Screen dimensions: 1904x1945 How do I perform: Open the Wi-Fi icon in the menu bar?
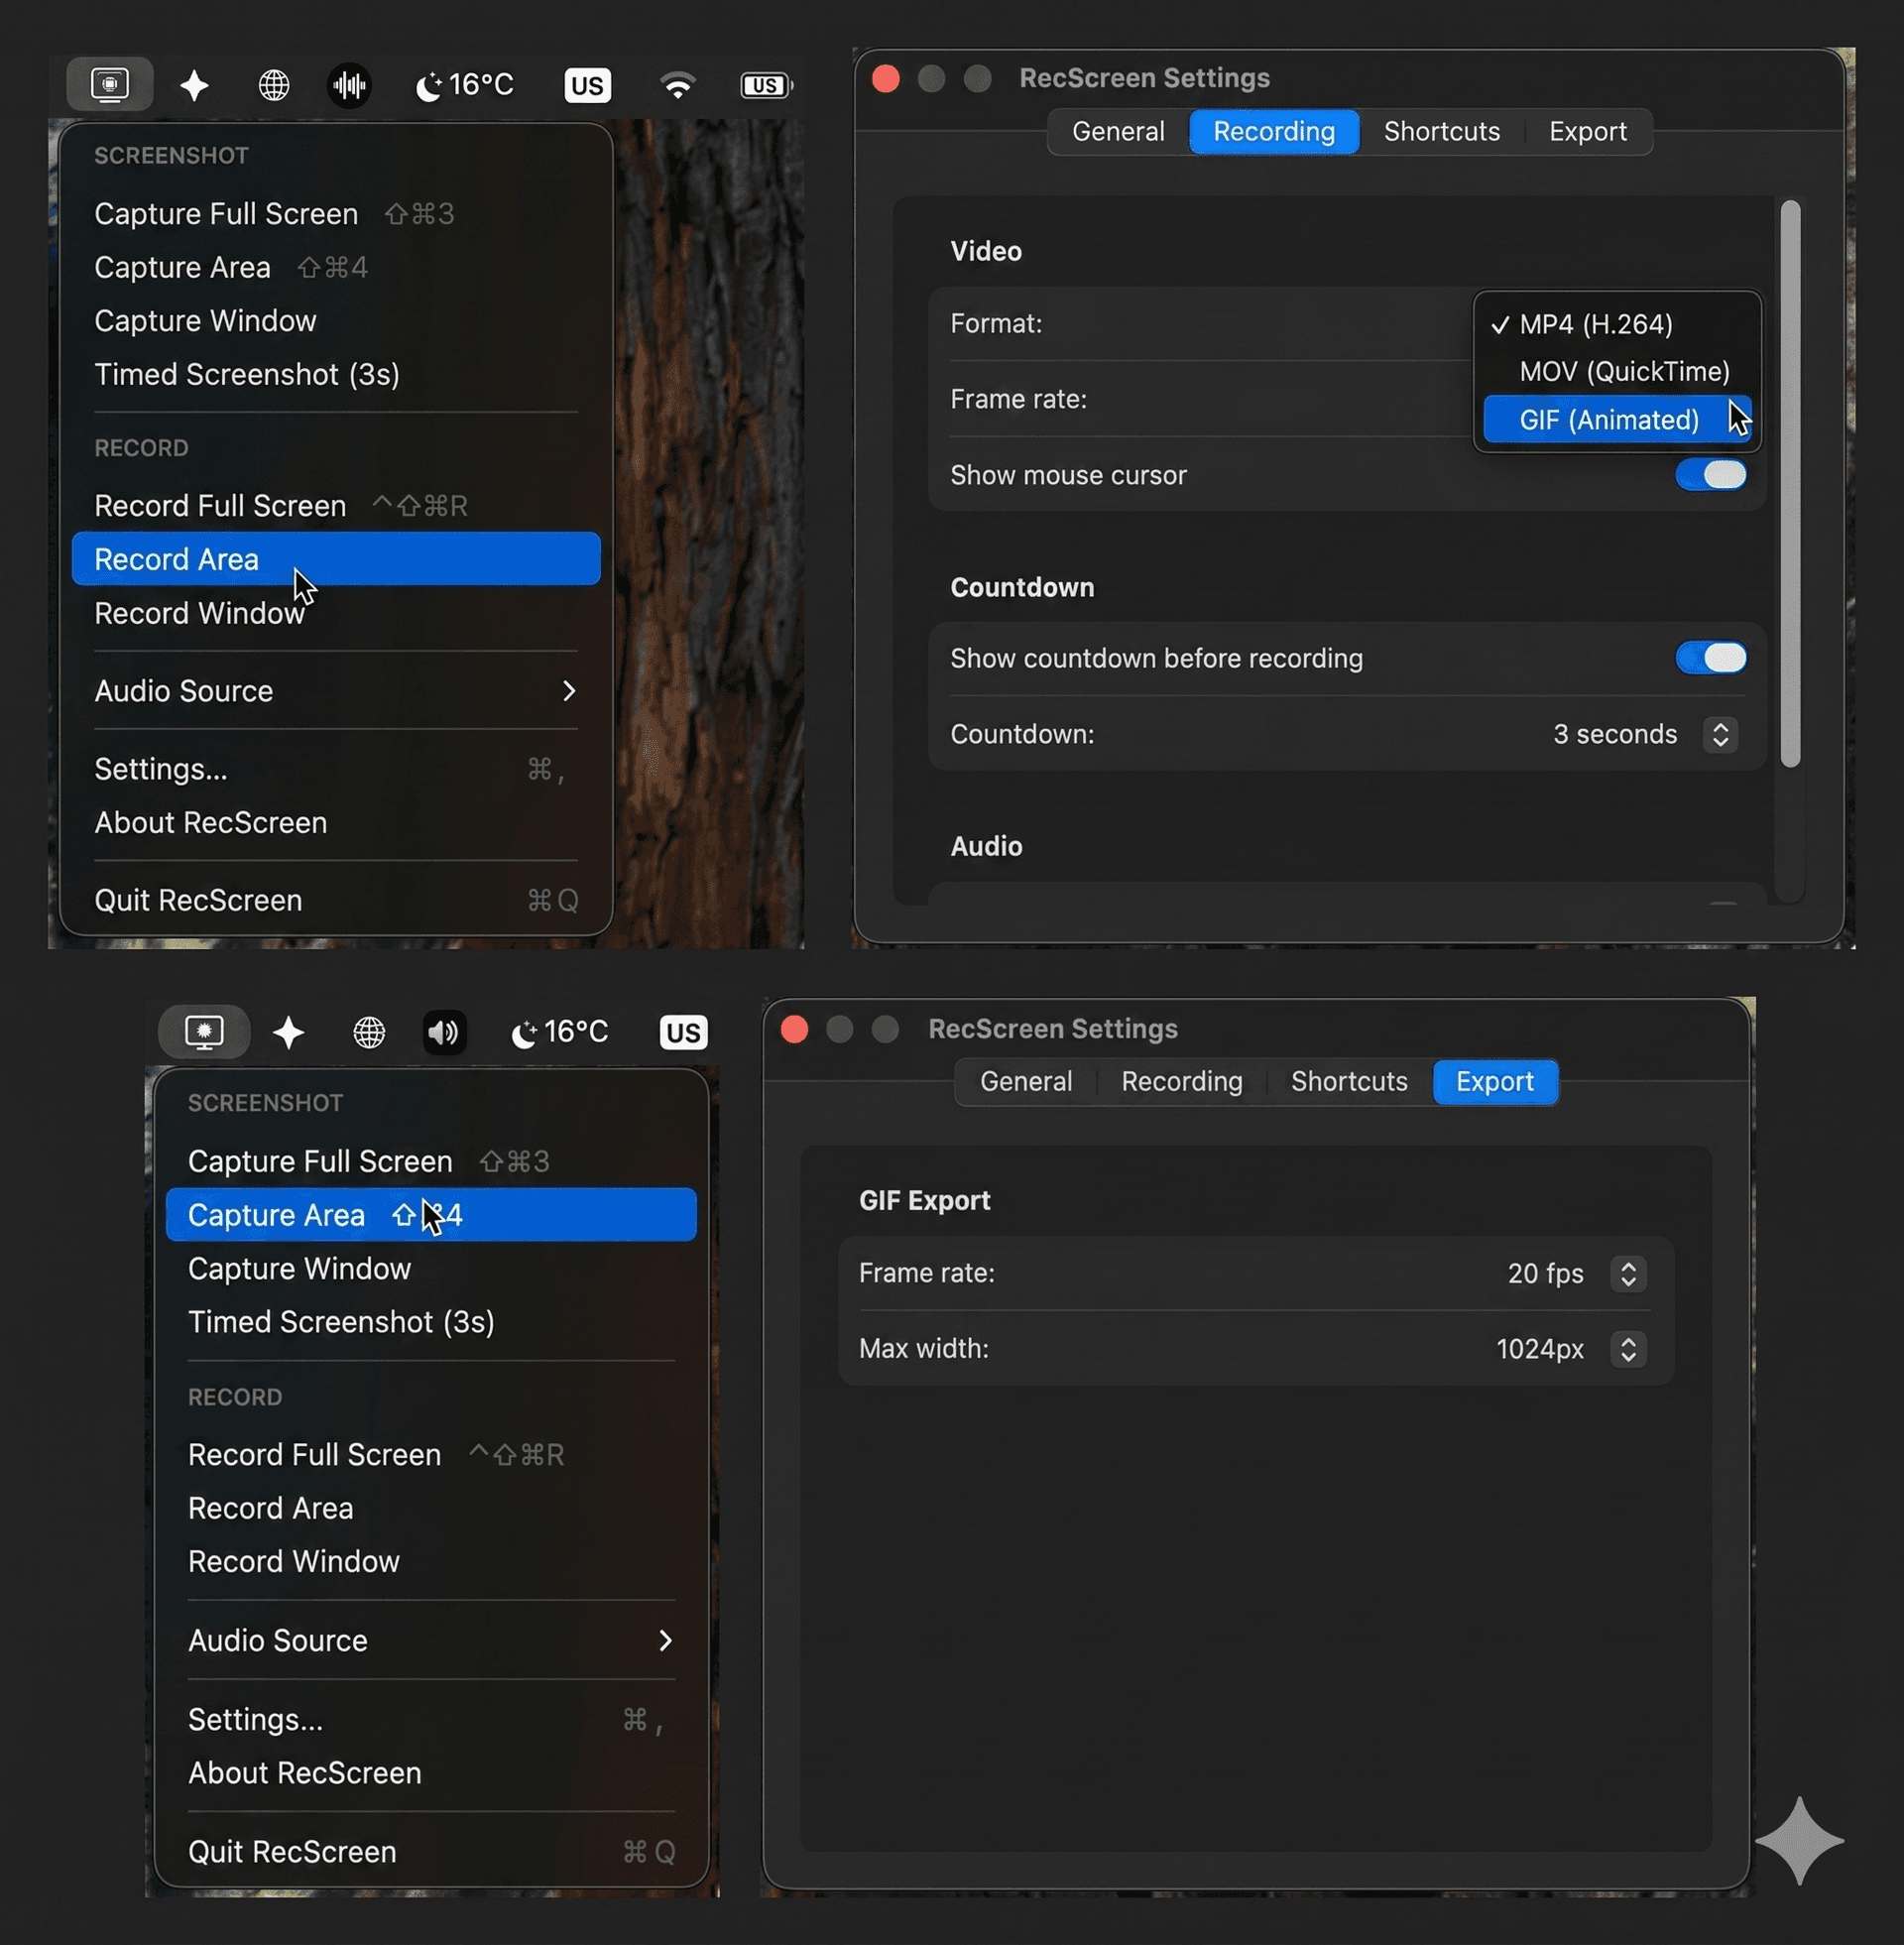click(678, 86)
